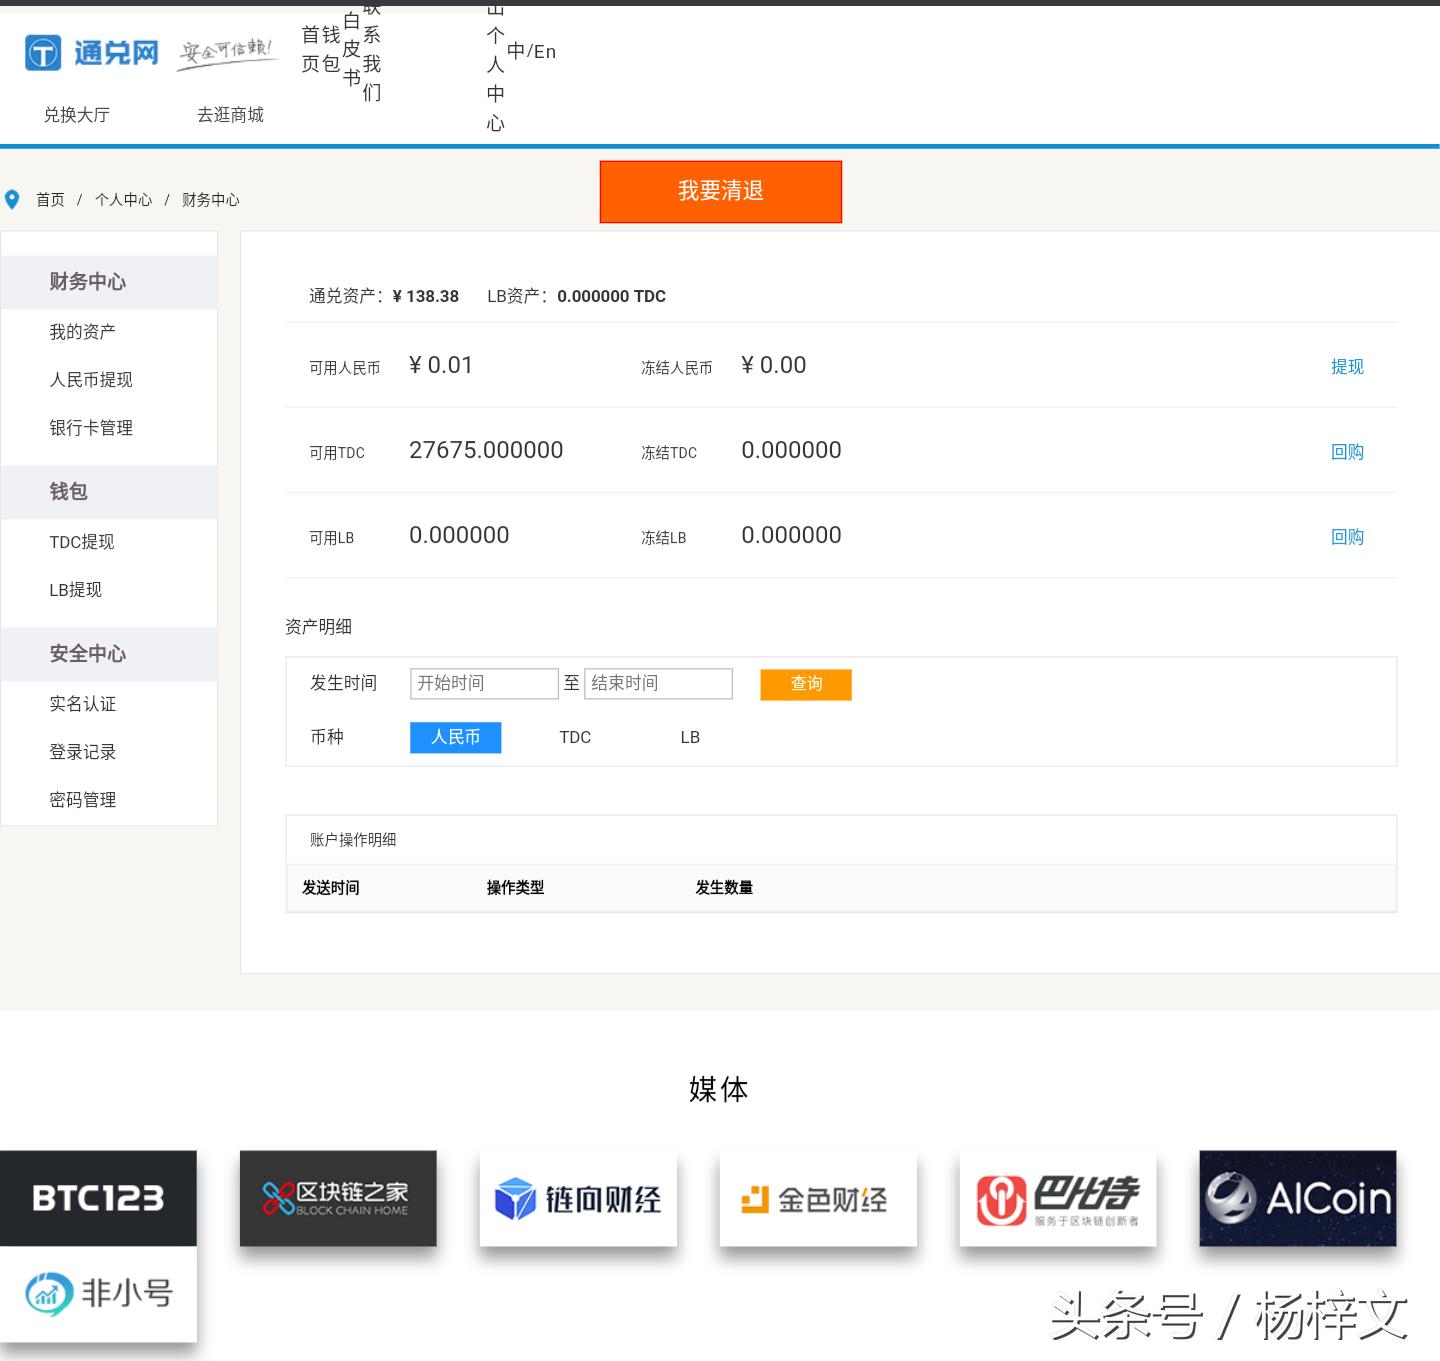
Task: Open the 金色财经 media logo
Action: 818,1198
